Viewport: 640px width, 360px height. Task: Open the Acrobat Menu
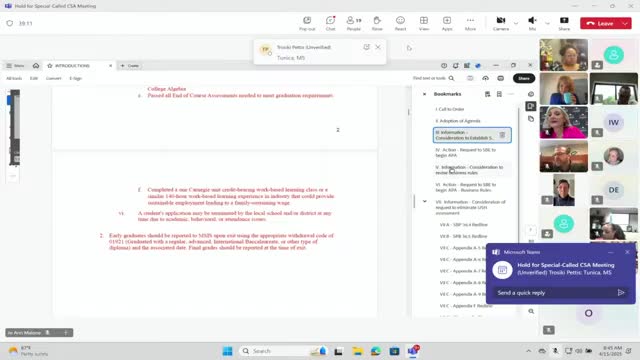pos(15,66)
